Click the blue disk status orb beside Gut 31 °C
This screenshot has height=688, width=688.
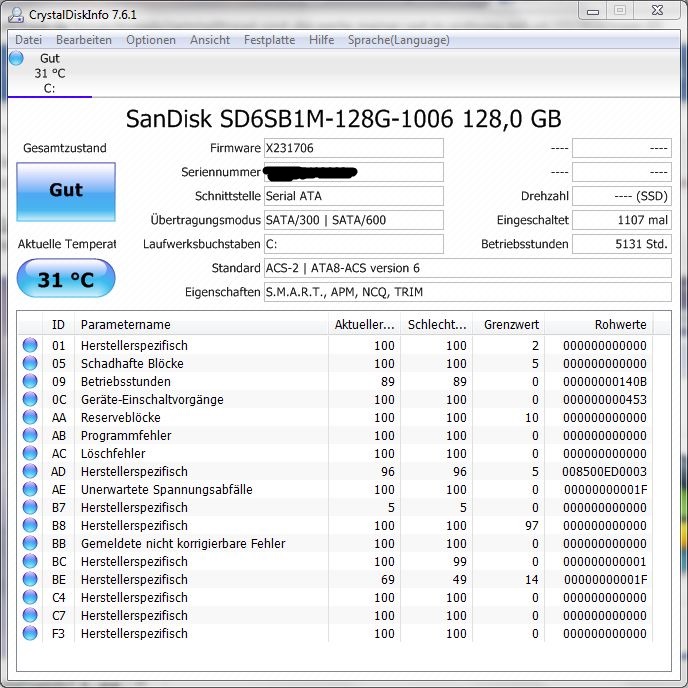(x=16, y=58)
